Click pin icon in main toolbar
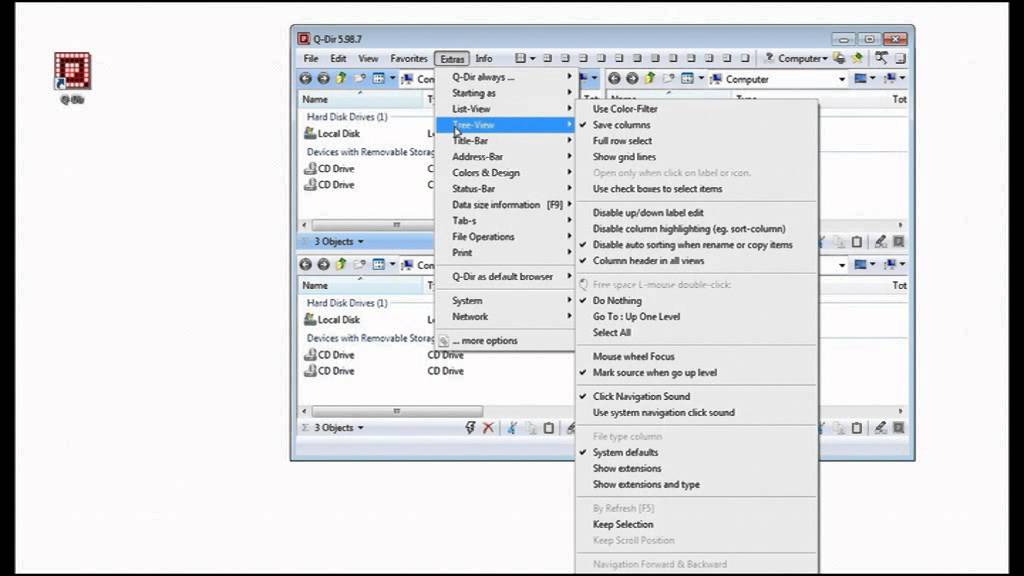 [x=857, y=58]
